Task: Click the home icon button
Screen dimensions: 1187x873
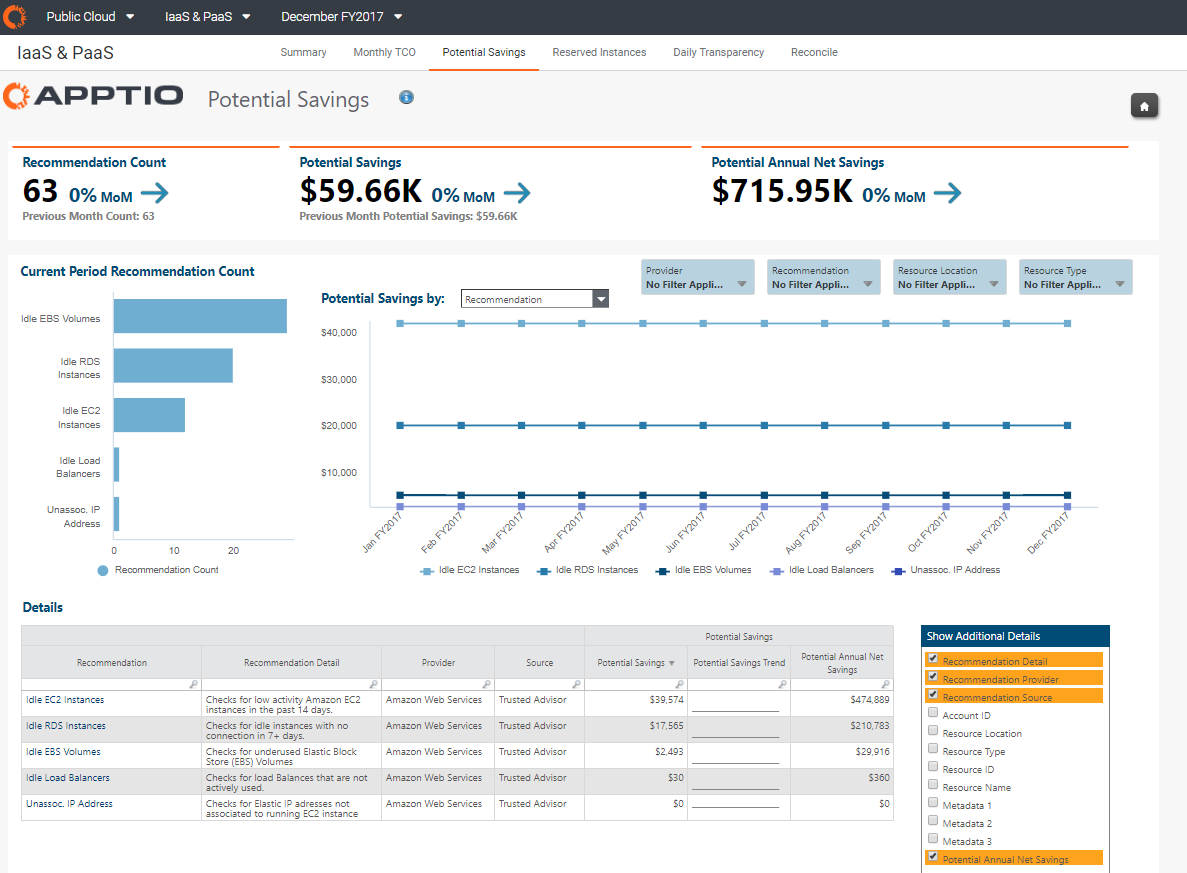Action: [1144, 105]
